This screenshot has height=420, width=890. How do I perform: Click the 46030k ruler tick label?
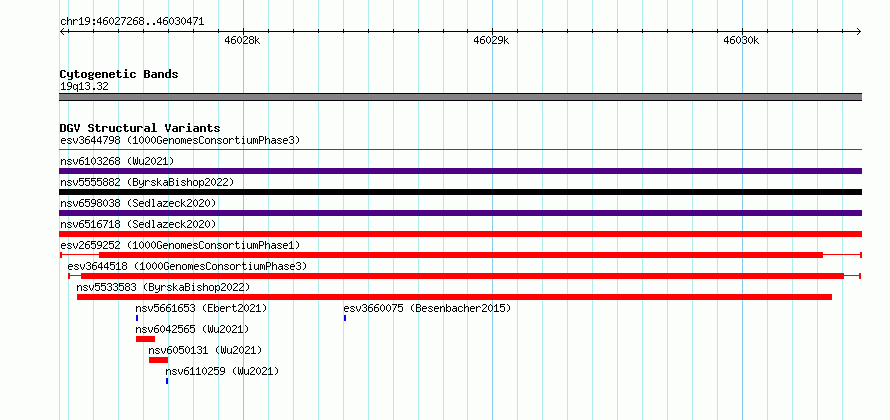pyautogui.click(x=741, y=40)
